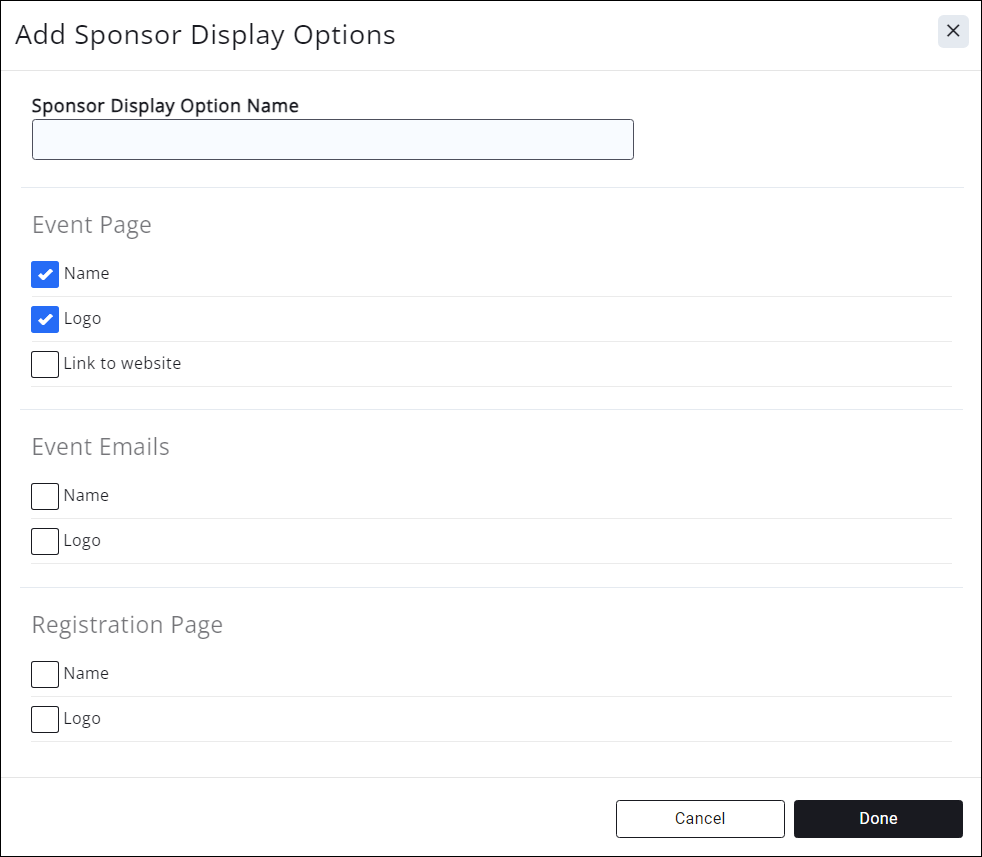Check the Event Emails Logo checkbox
Screen dimensions: 982x857
[45, 541]
